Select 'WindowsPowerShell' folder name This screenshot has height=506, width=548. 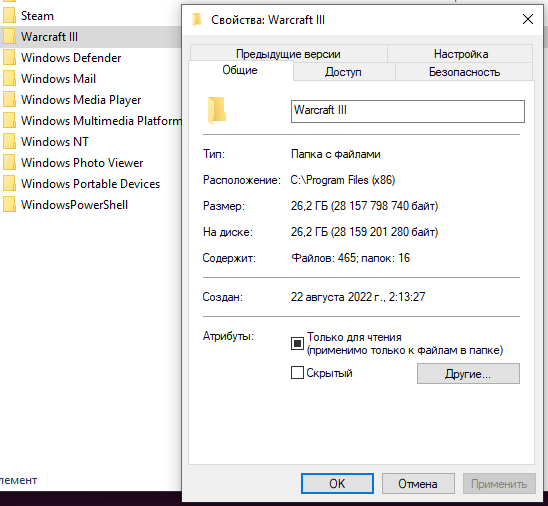[74, 204]
